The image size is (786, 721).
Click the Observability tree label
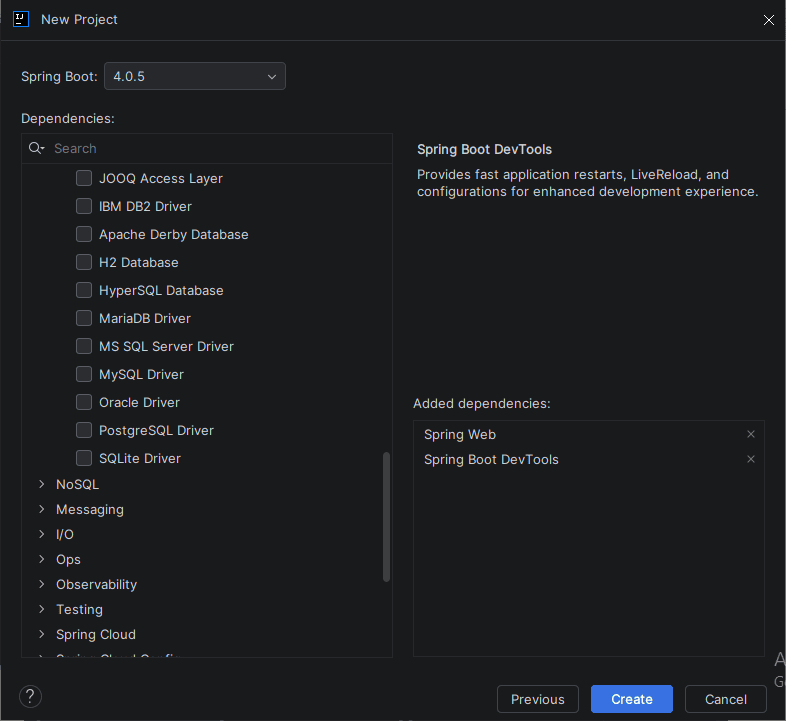point(96,584)
